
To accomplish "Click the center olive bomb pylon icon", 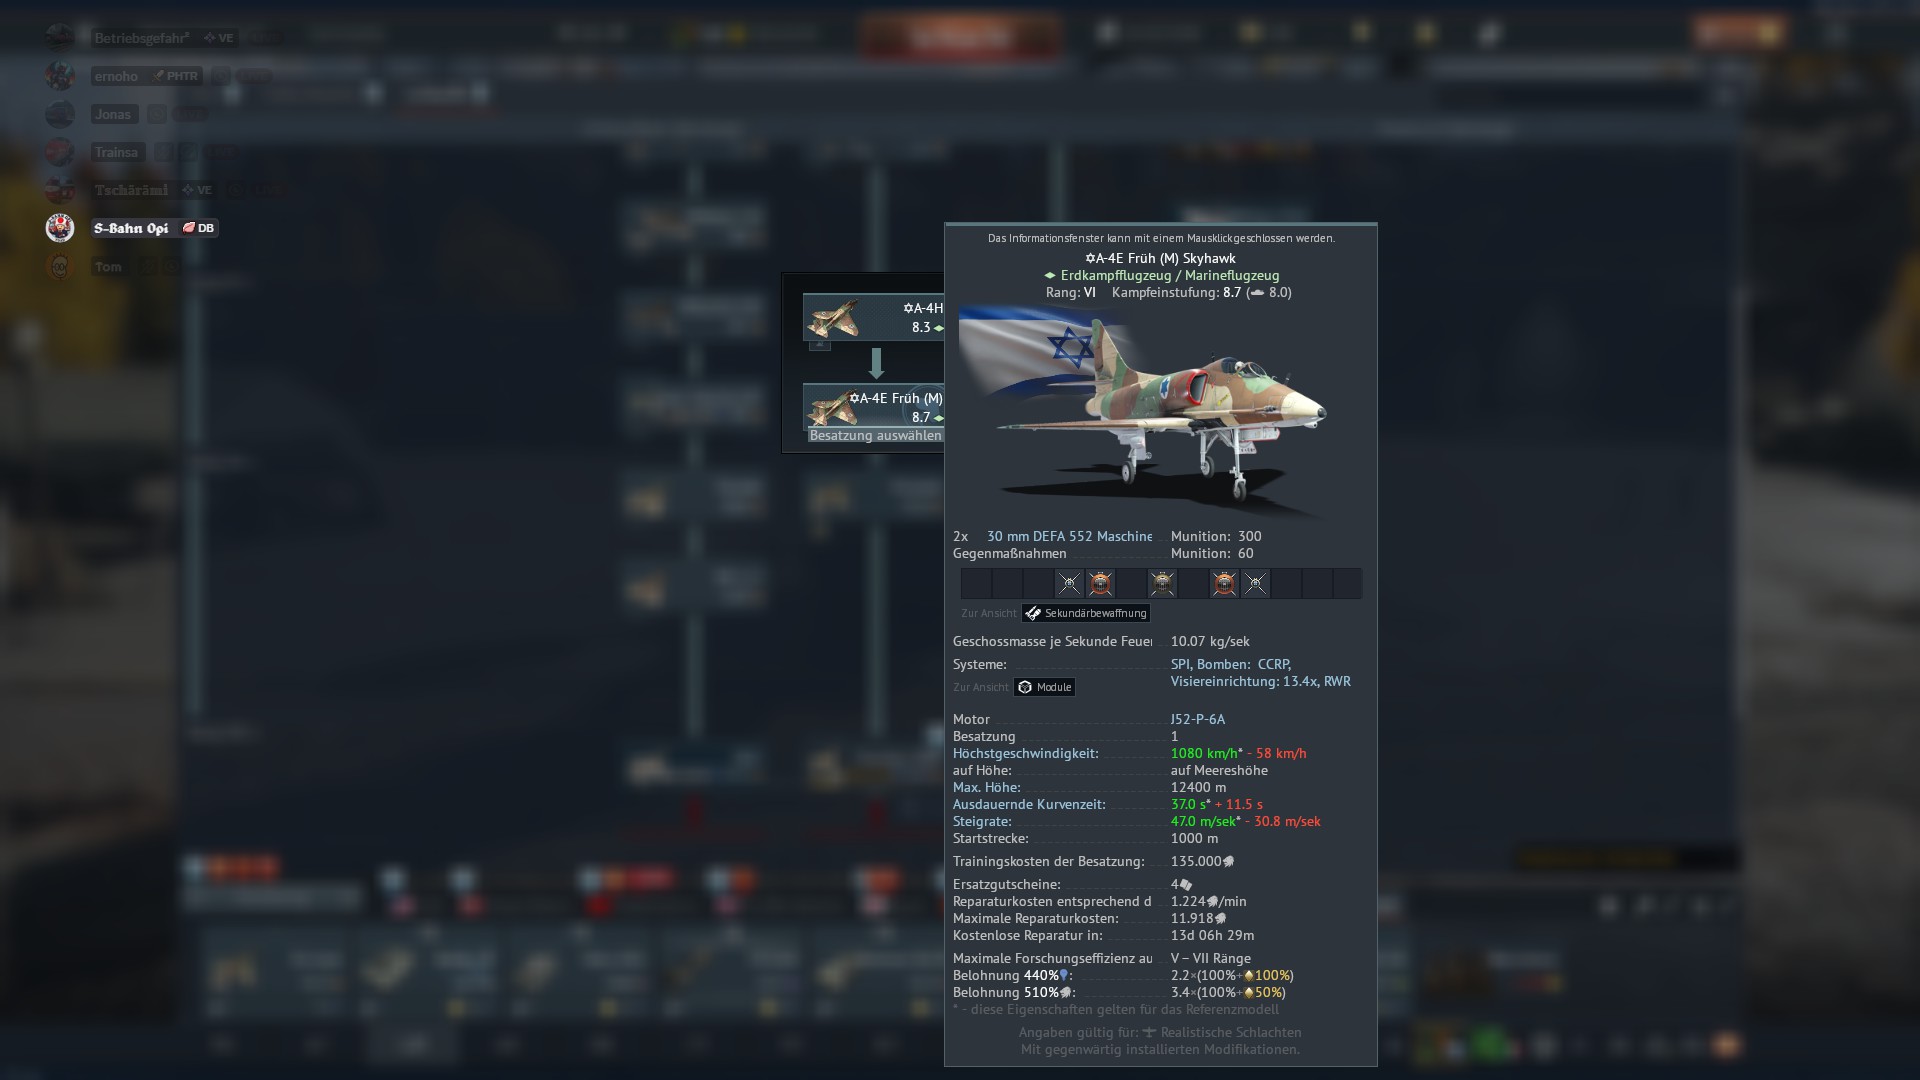I will coord(1162,583).
